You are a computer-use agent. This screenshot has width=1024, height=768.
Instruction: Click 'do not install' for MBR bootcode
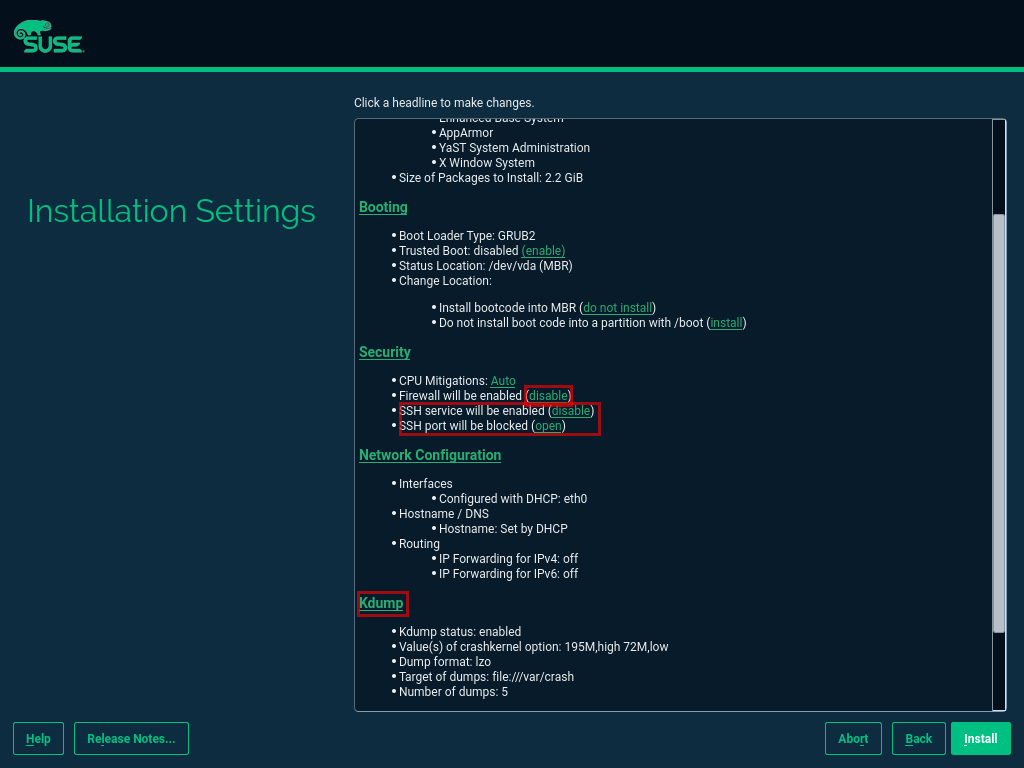click(617, 307)
